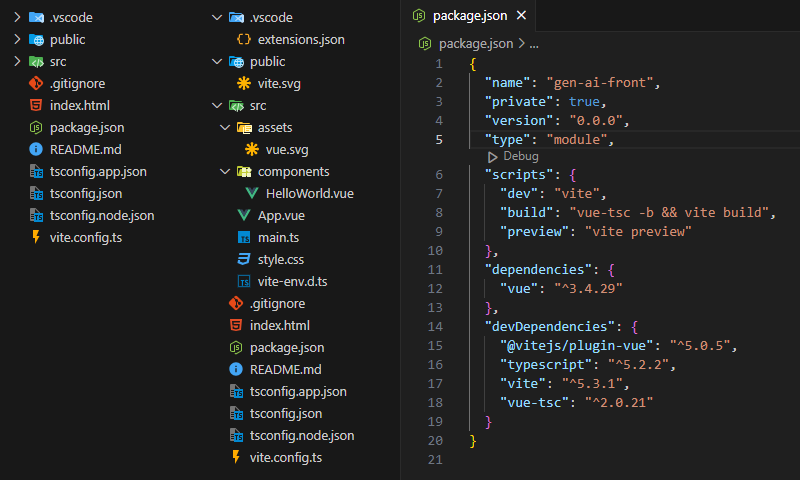Click the CSS3 icon beside style.css
Screen dimensions: 800x480
(x=244, y=259)
